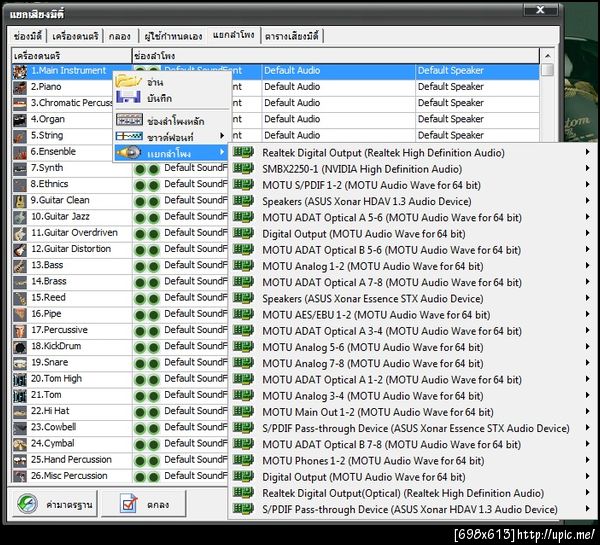Image resolution: width=600 pixels, height=545 pixels.
Task: Toggle green speaker lights on Snare row
Action: 147,364
